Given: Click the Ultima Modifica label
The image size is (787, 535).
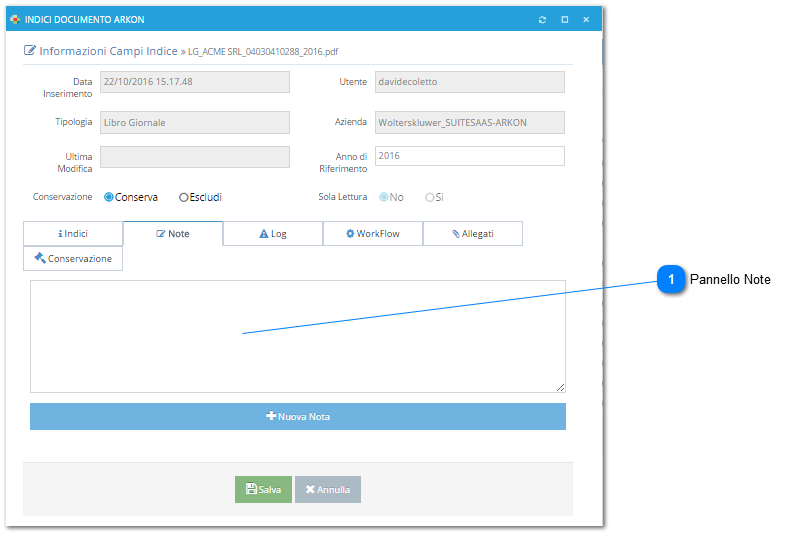Looking at the screenshot, I should 75,163.
